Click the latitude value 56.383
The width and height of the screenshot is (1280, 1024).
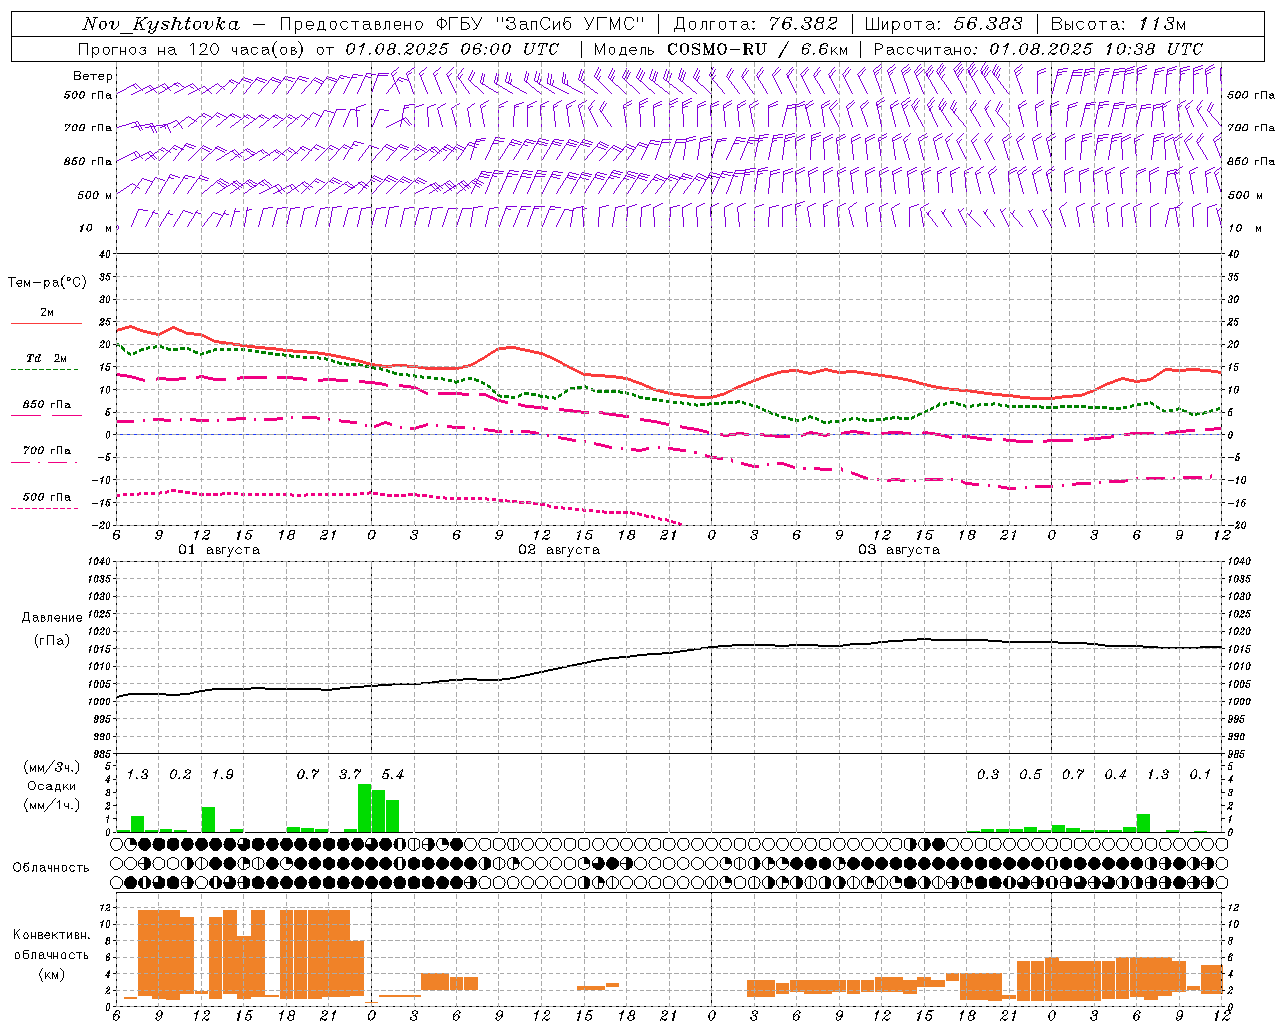click(988, 24)
